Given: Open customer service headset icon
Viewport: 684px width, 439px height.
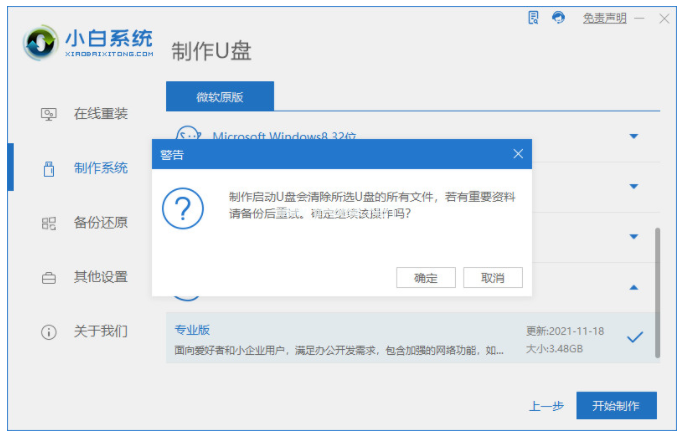Looking at the screenshot, I should point(558,18).
